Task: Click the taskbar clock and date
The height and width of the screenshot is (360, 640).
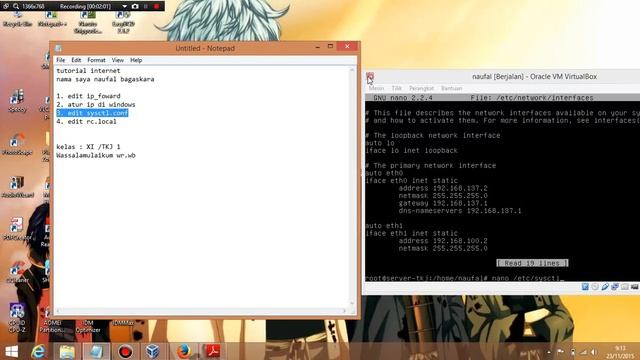Action: click(x=620, y=352)
